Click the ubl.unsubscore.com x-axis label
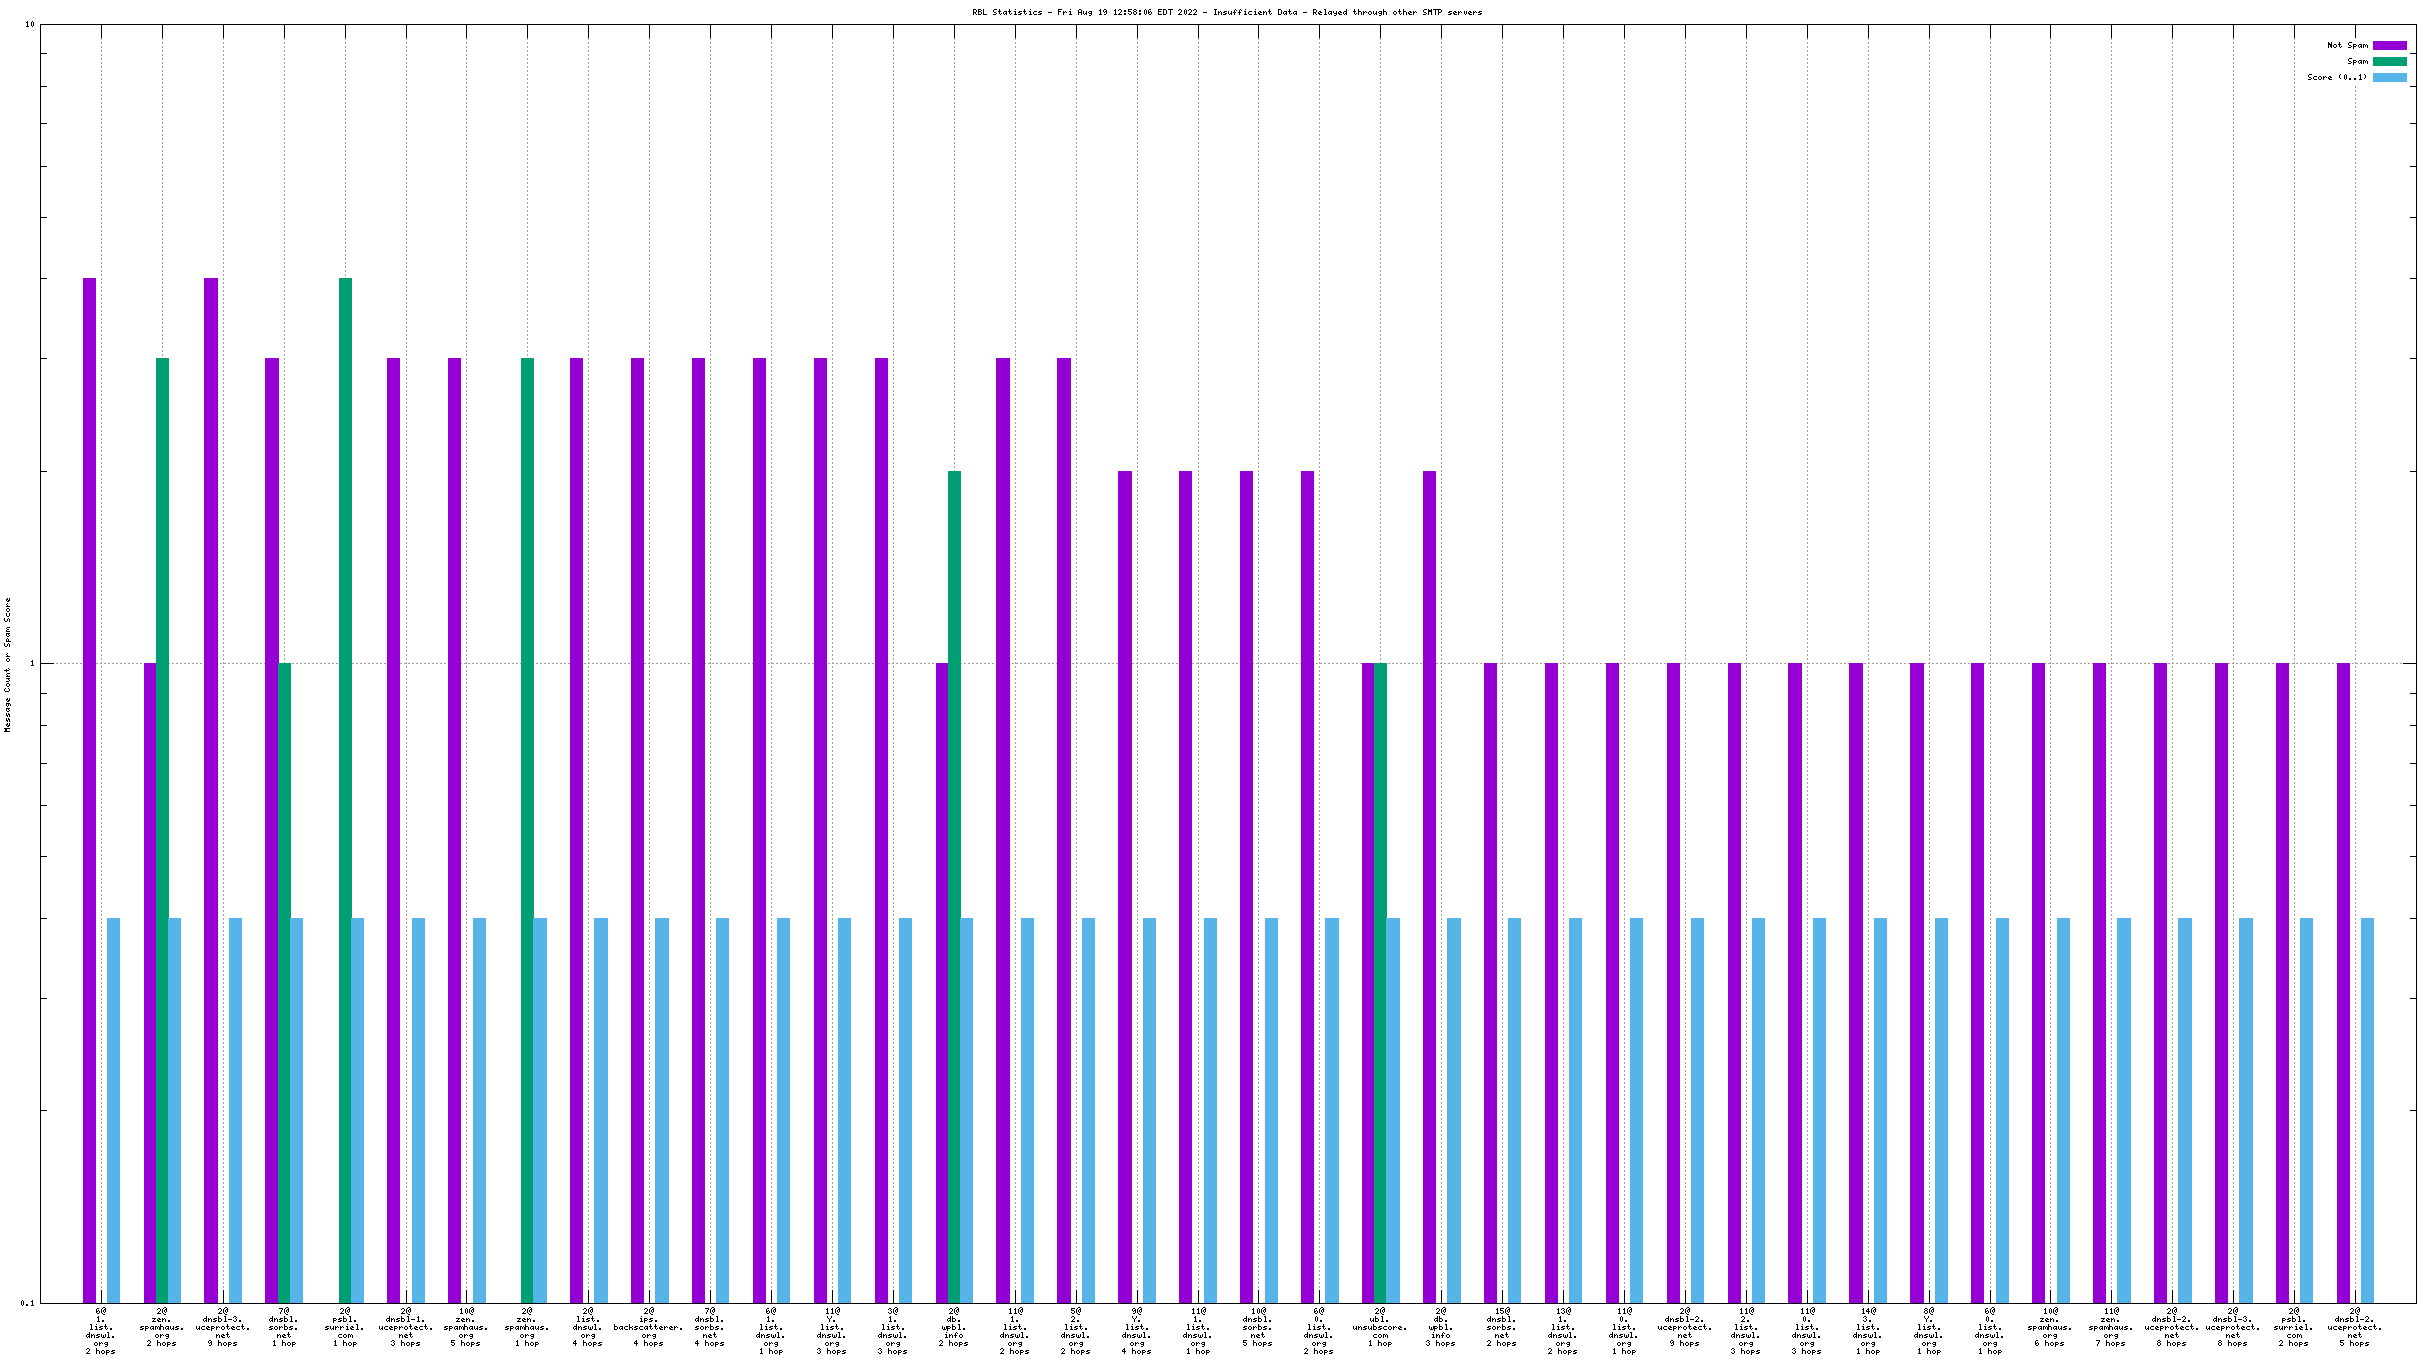The height and width of the screenshot is (1368, 2432). [x=1380, y=1327]
